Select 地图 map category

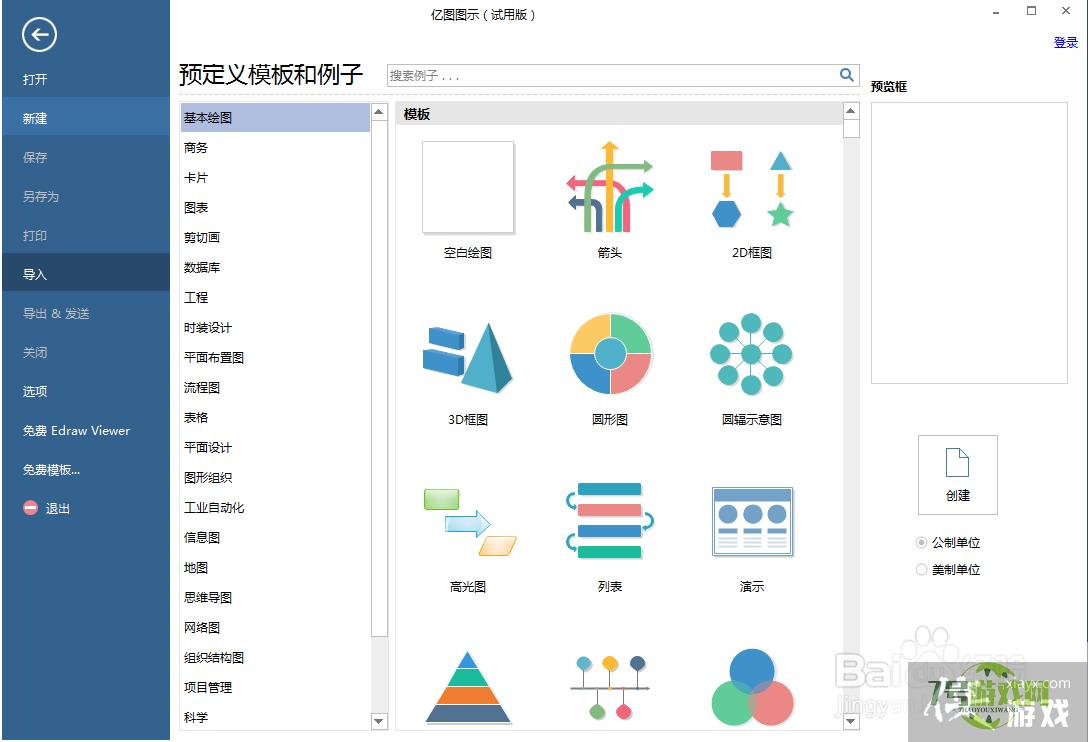[275, 567]
